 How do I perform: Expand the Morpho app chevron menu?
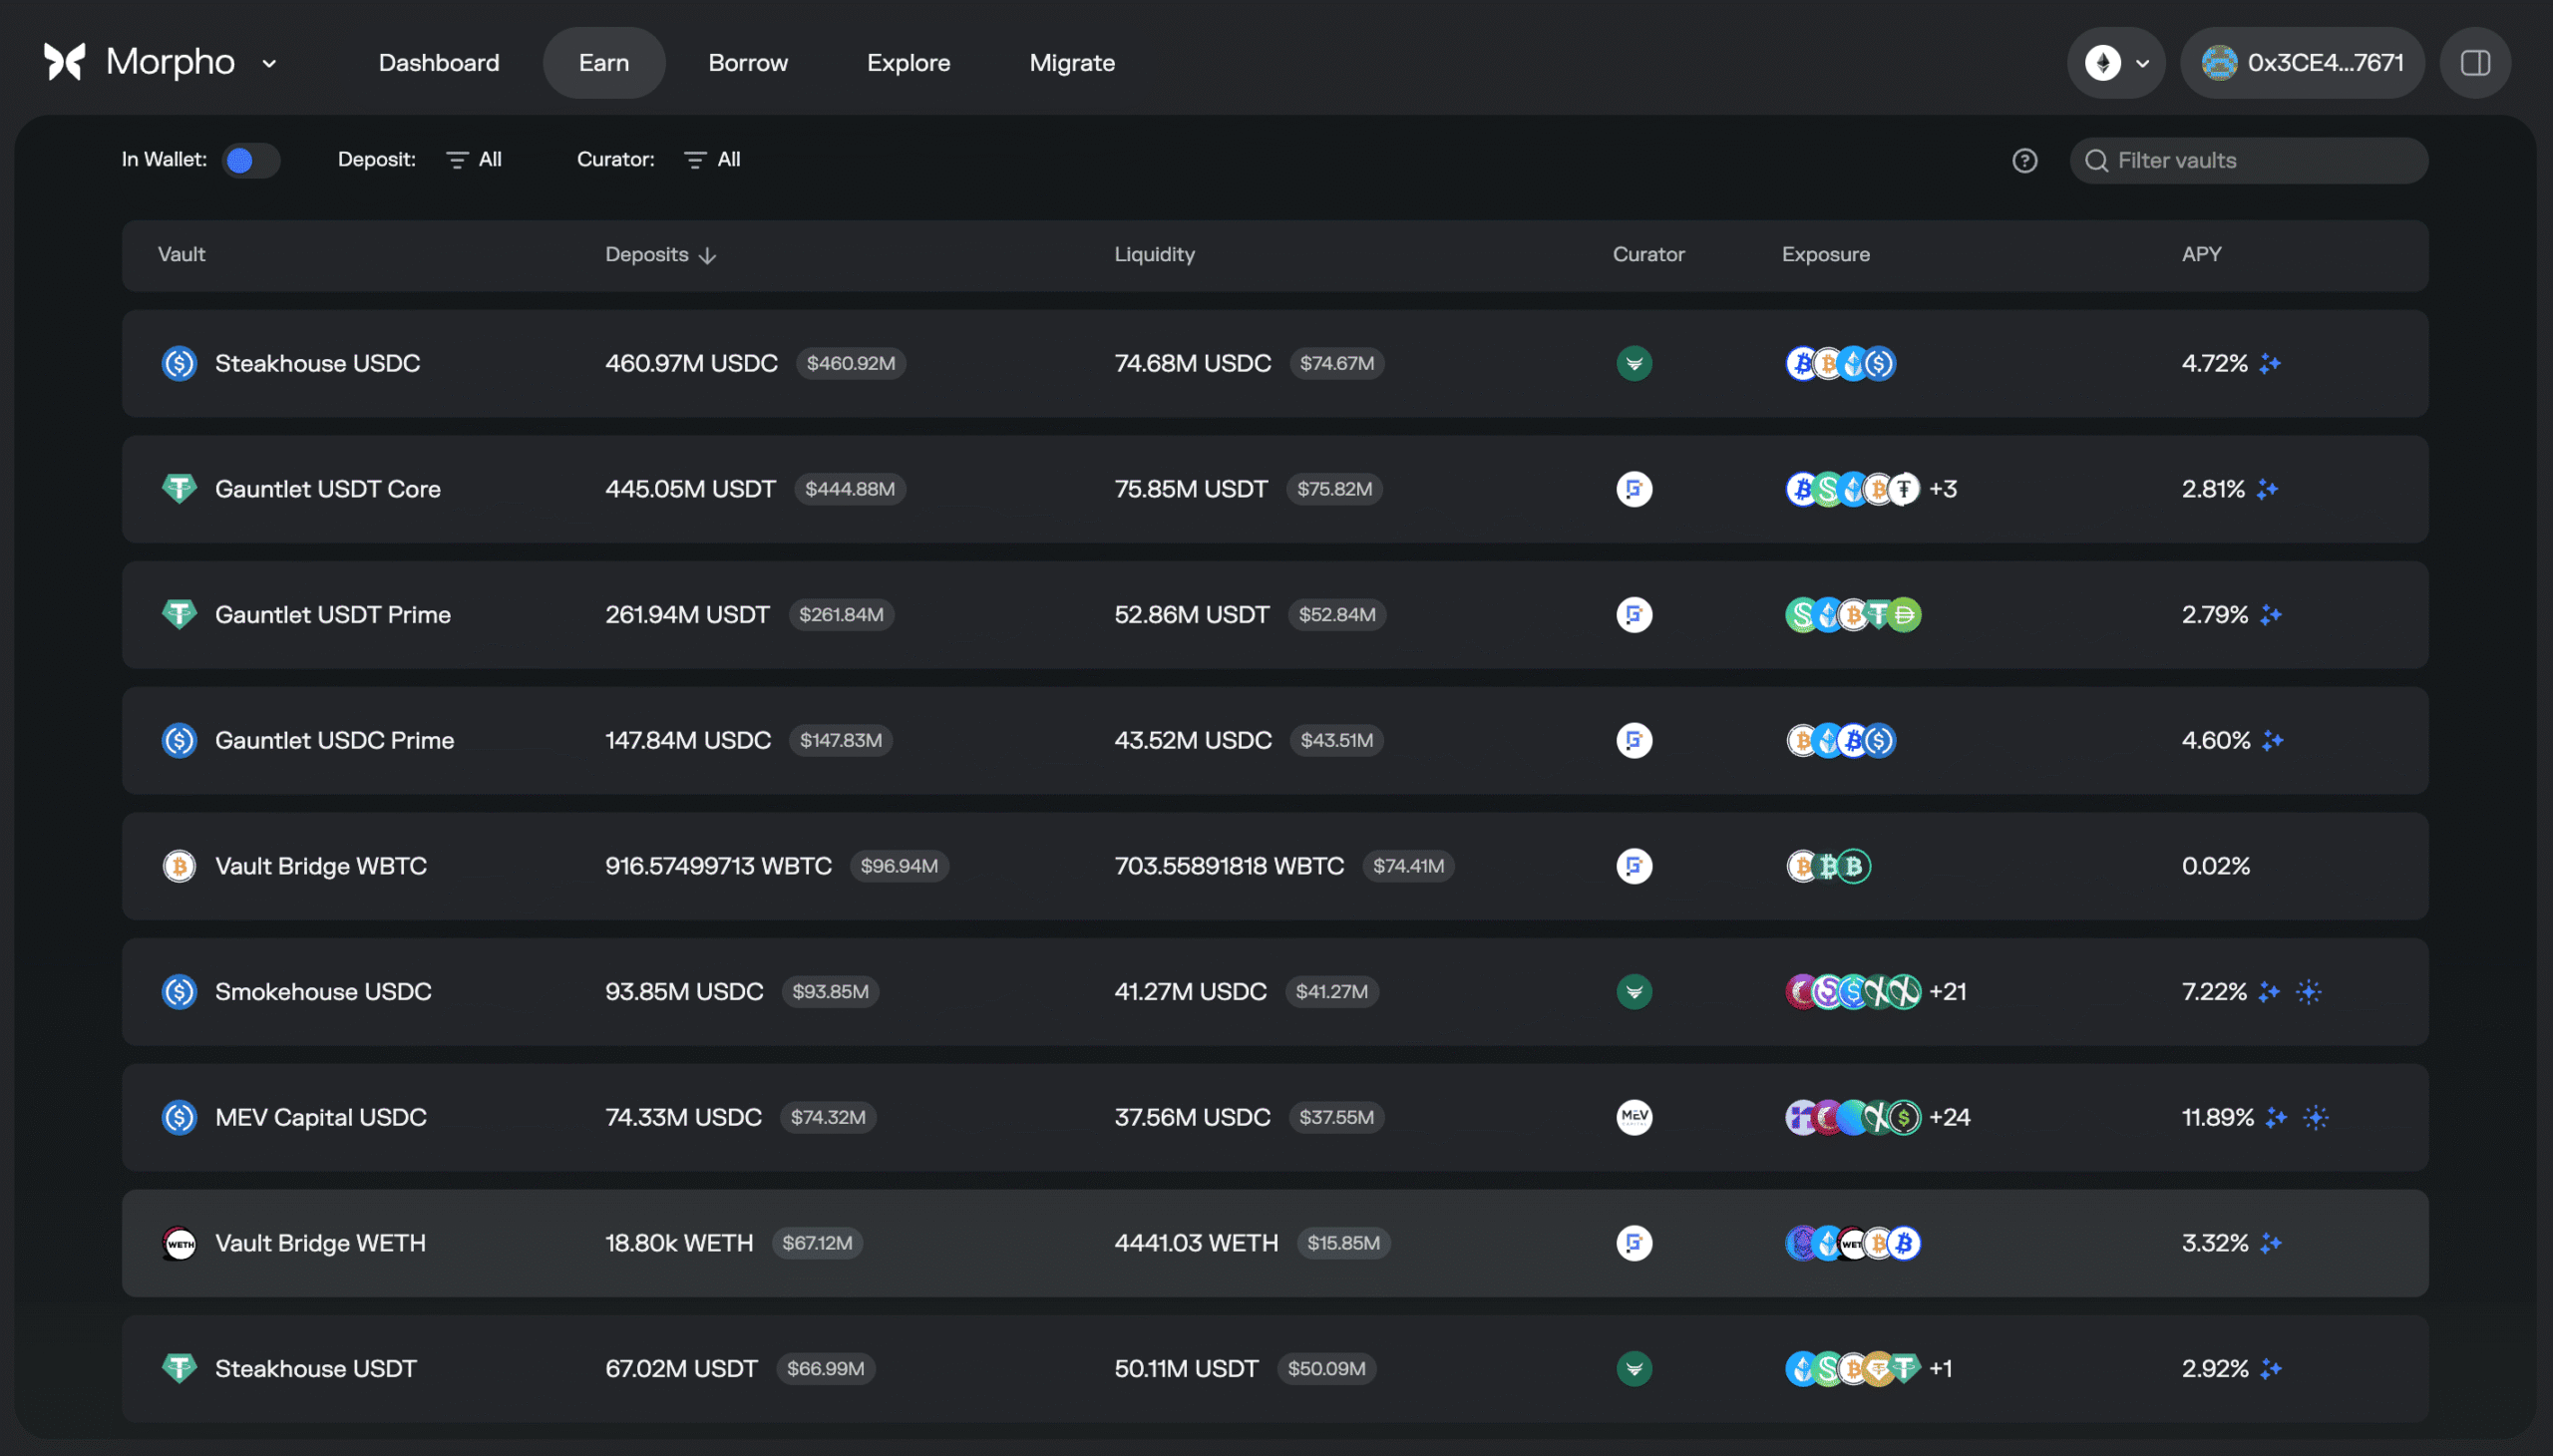[x=269, y=64]
